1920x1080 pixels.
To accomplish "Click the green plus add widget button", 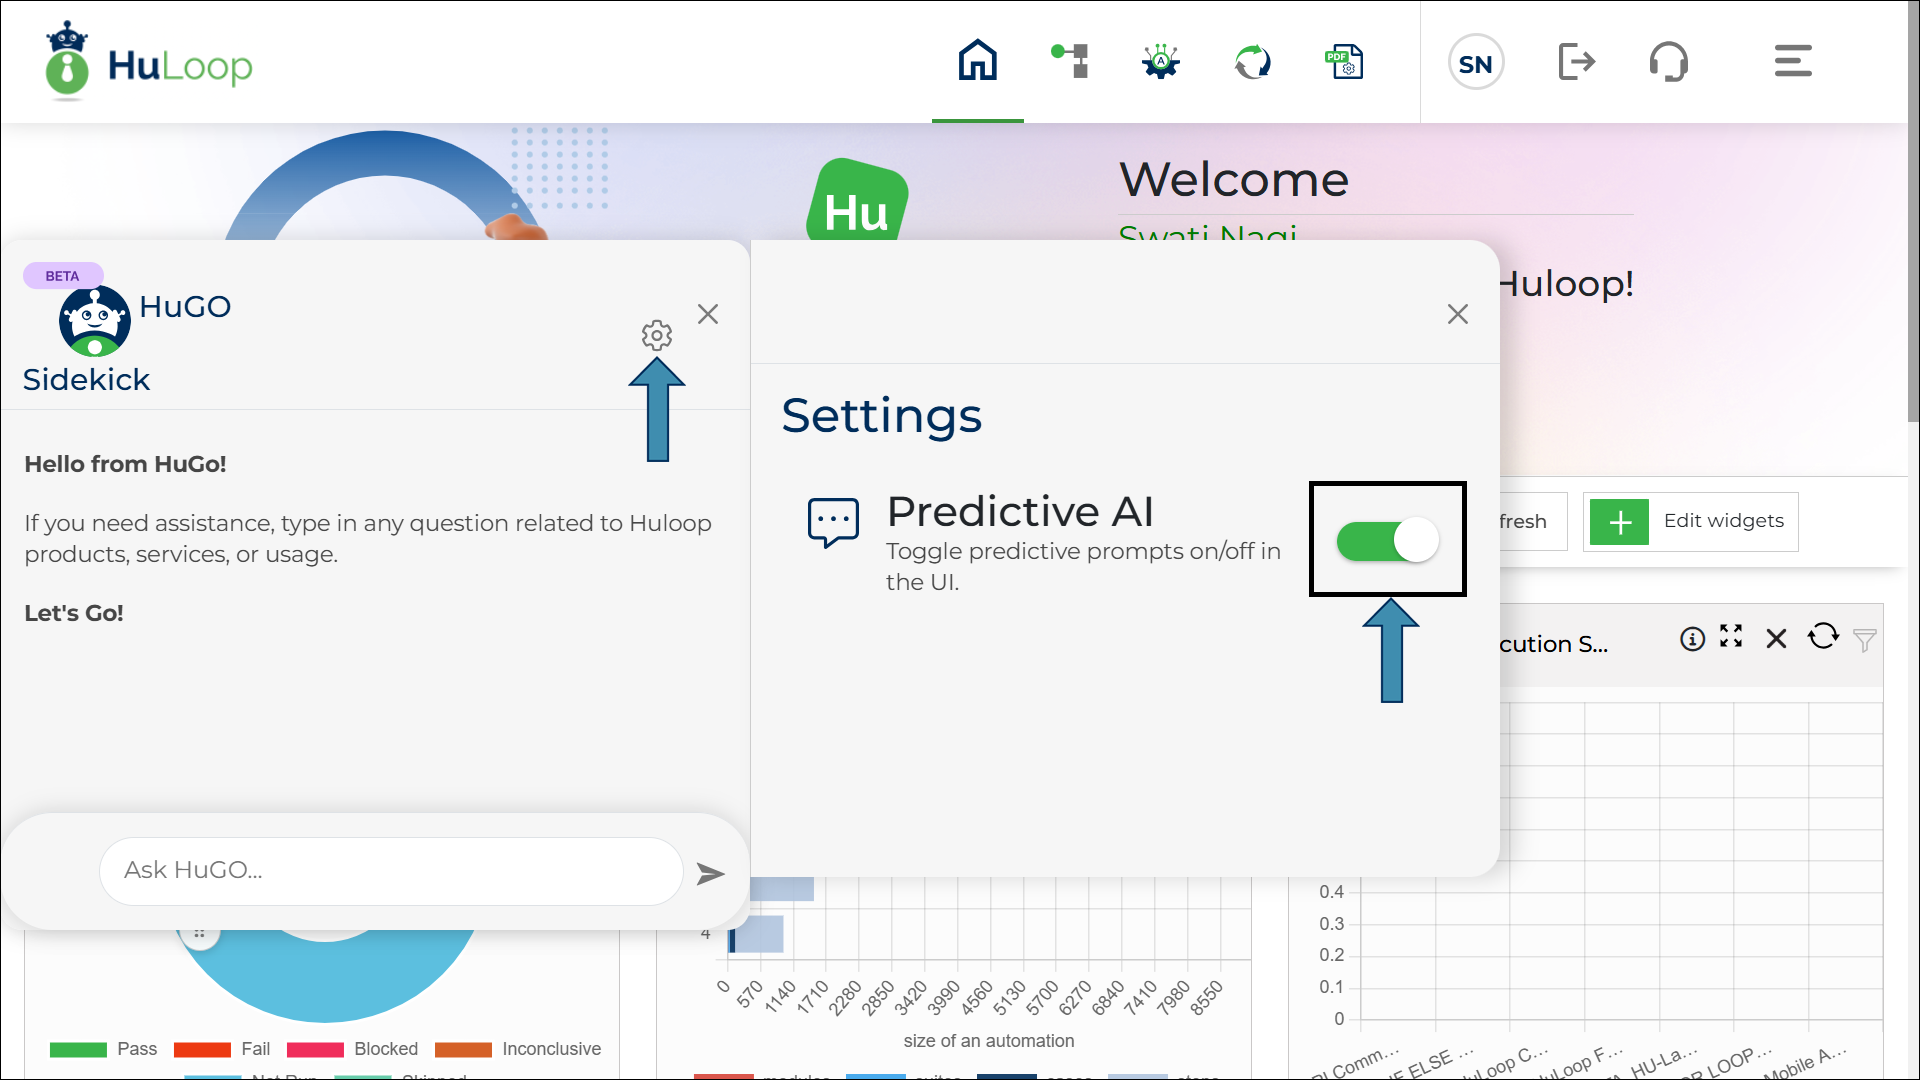I will pos(1620,522).
